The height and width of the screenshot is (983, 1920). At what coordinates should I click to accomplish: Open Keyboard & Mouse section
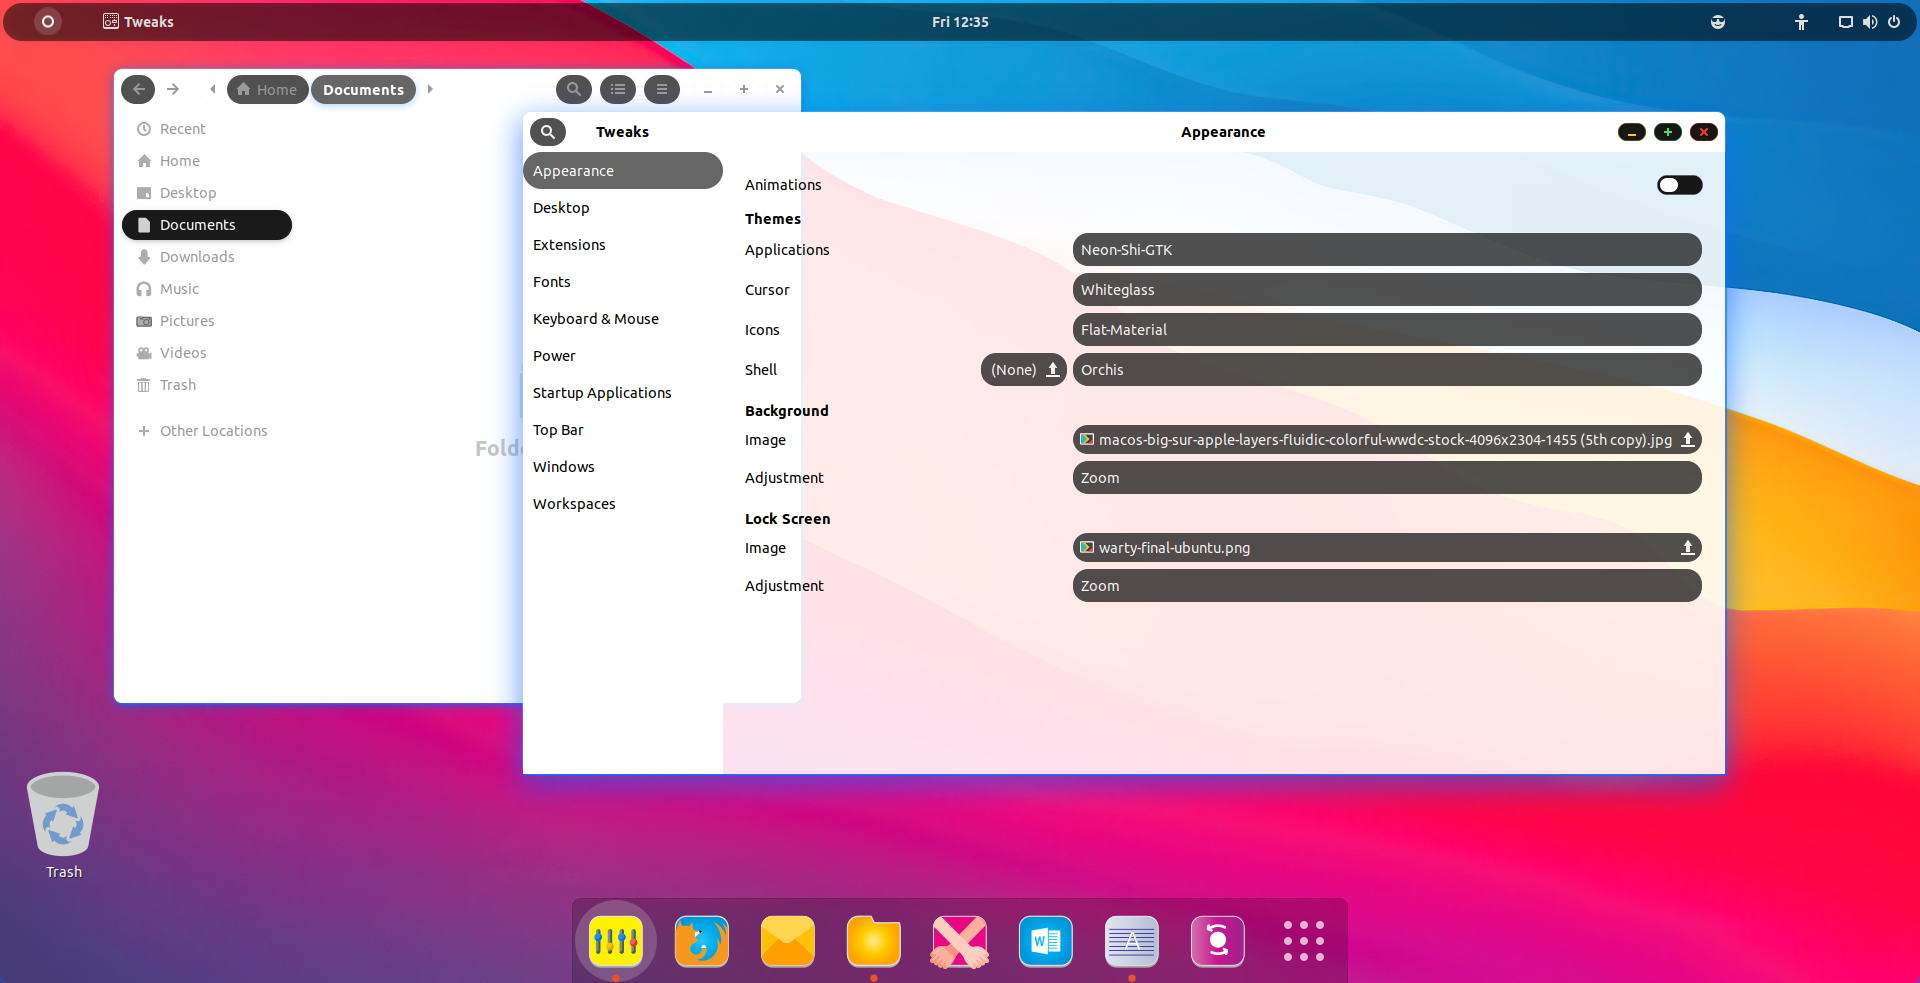click(622, 319)
